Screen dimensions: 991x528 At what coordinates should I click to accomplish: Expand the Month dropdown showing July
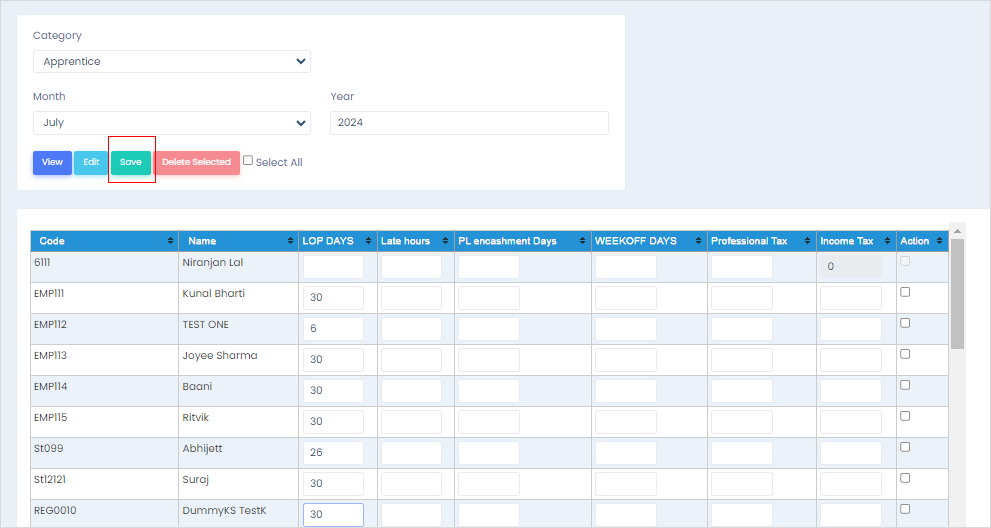click(x=171, y=123)
